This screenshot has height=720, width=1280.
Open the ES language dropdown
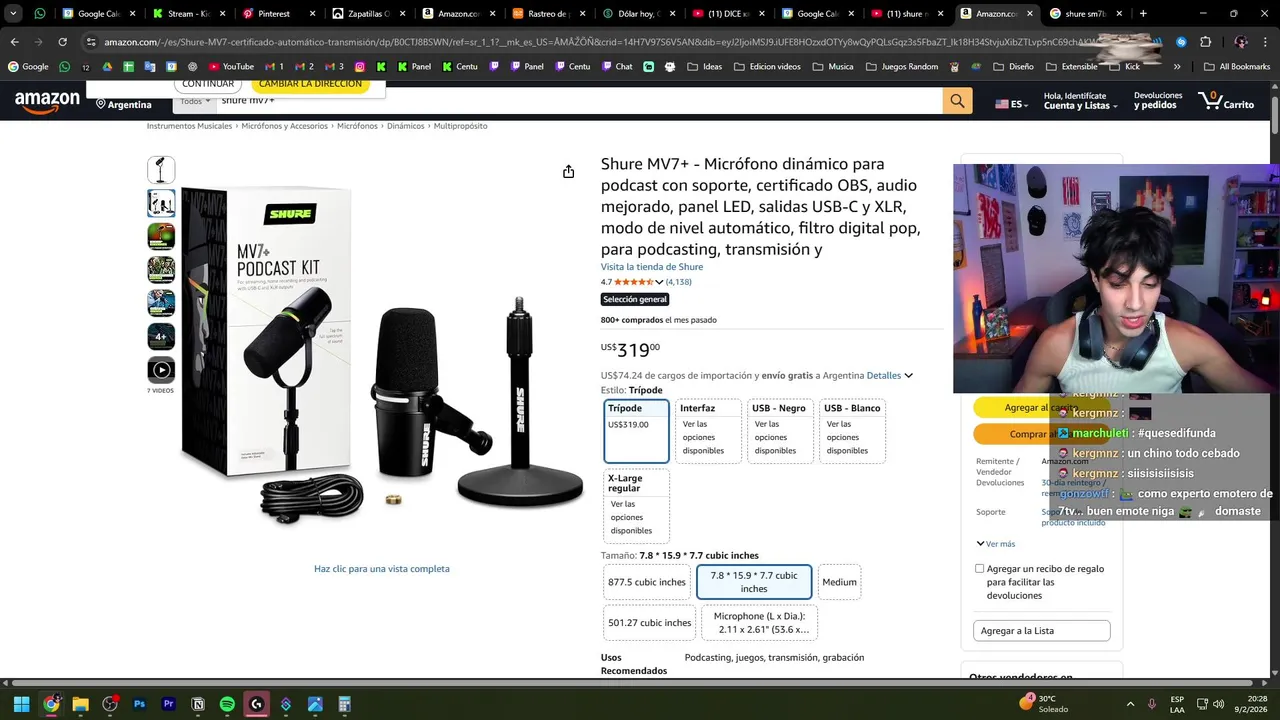pos(1011,104)
